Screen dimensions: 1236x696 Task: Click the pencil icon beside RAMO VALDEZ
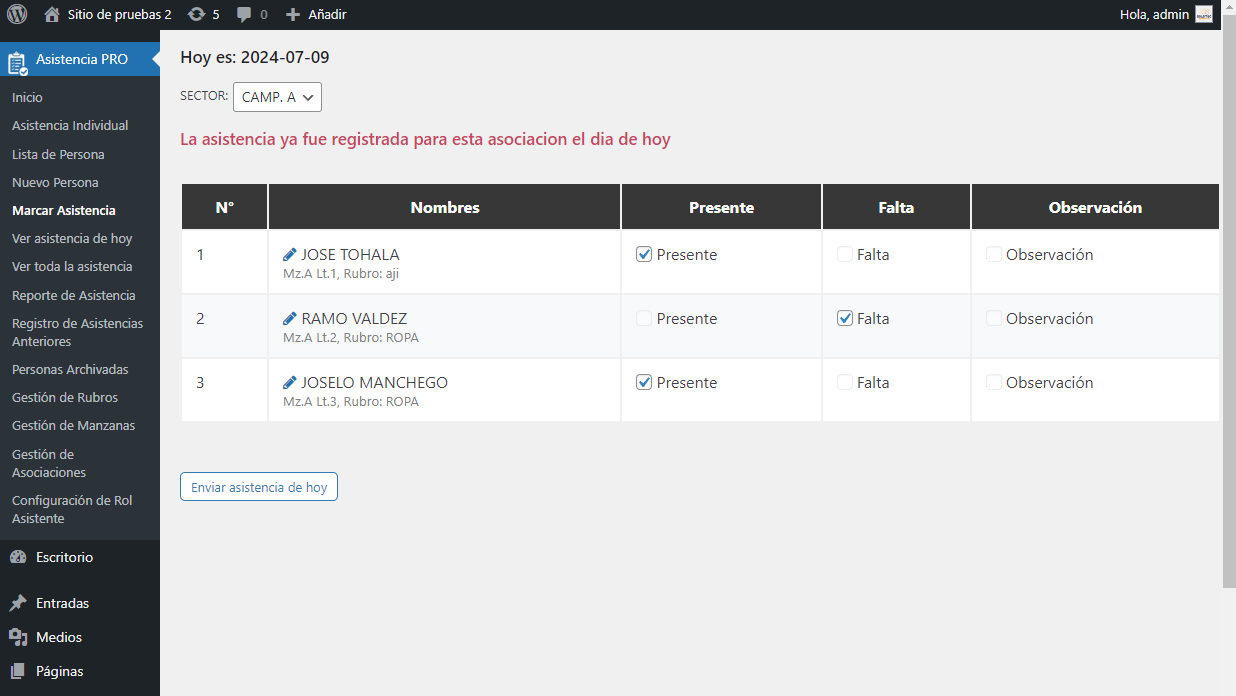pos(290,318)
